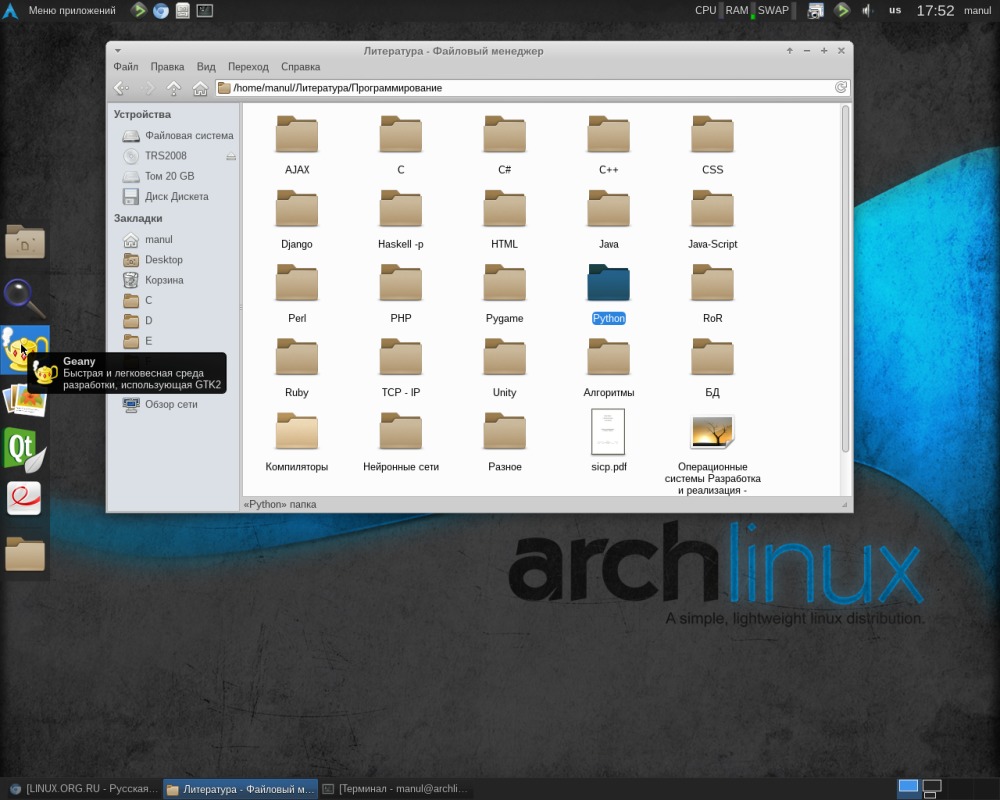
Task: Open the TRS2008 disc in sidebar
Action: coord(166,156)
